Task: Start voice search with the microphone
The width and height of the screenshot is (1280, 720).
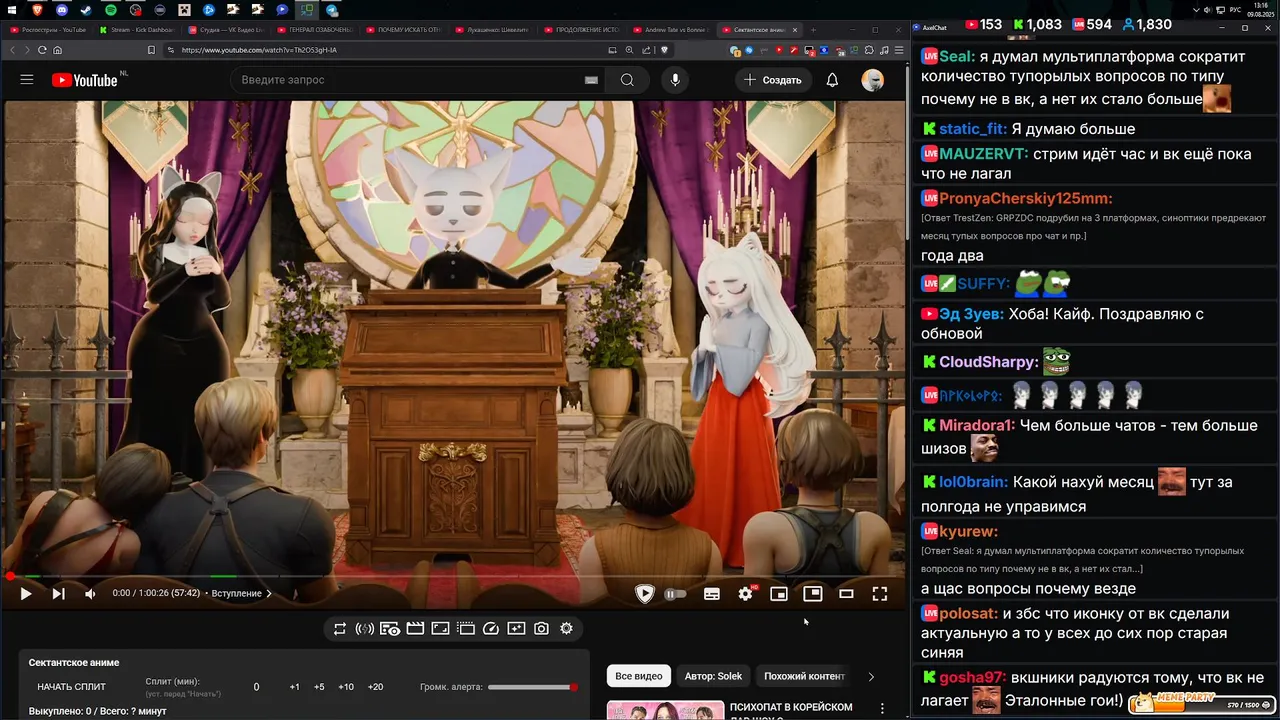Action: pyautogui.click(x=675, y=80)
